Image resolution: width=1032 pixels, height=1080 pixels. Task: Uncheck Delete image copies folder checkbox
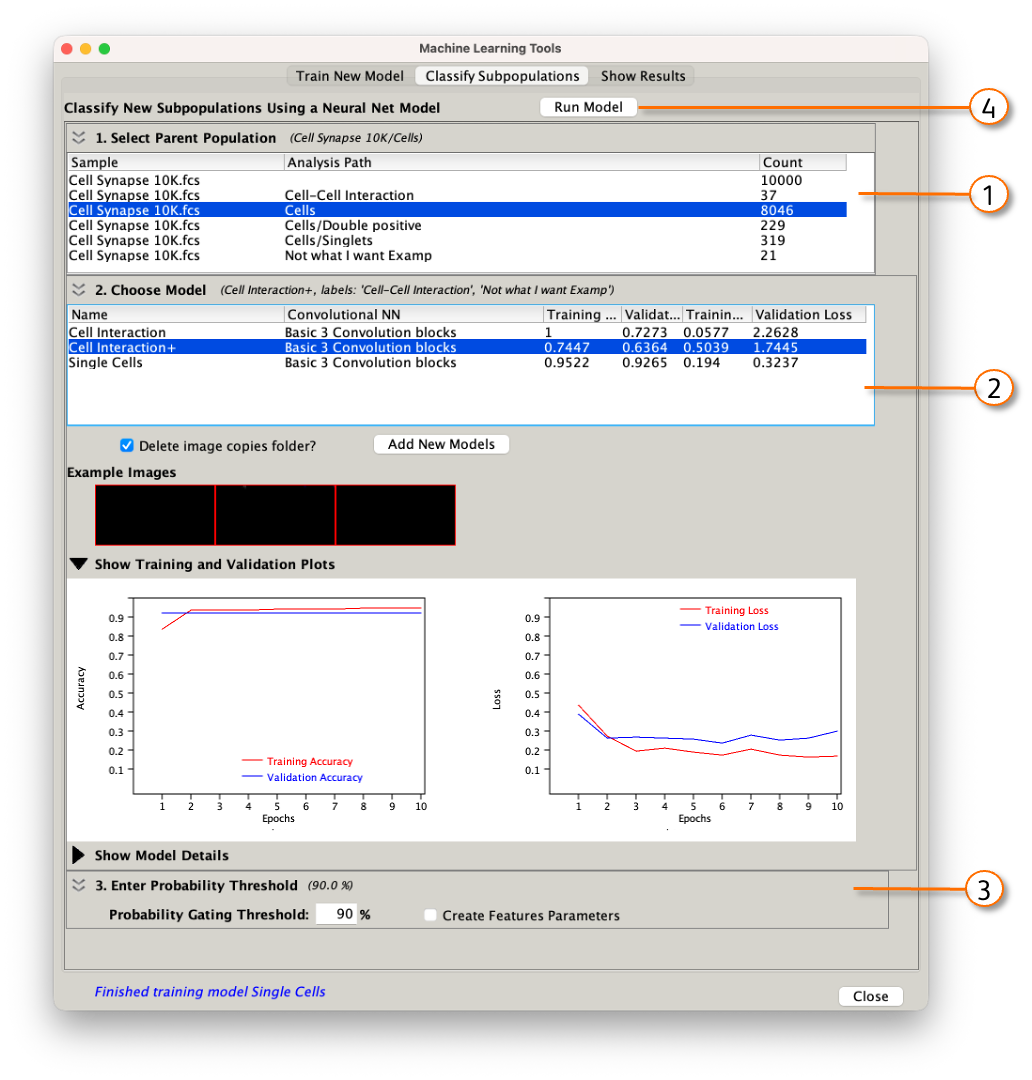coord(127,446)
